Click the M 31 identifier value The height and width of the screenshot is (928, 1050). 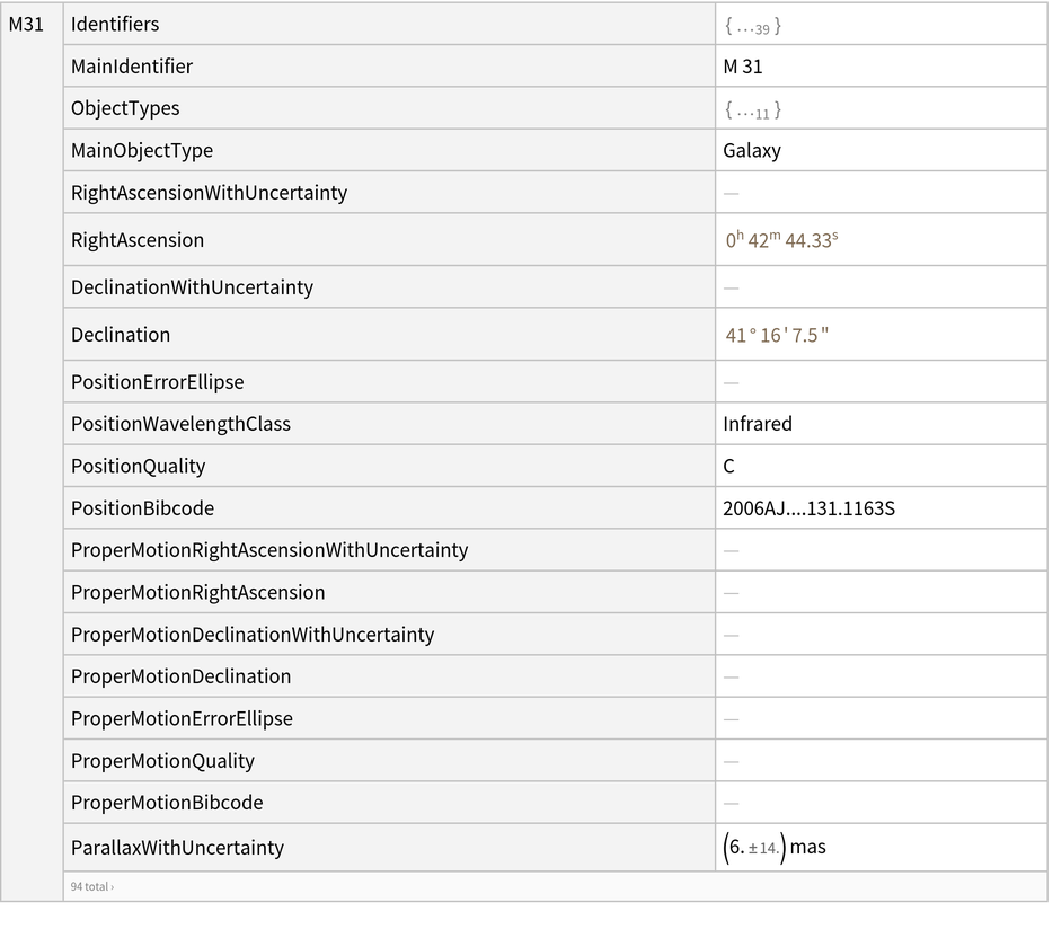744,68
